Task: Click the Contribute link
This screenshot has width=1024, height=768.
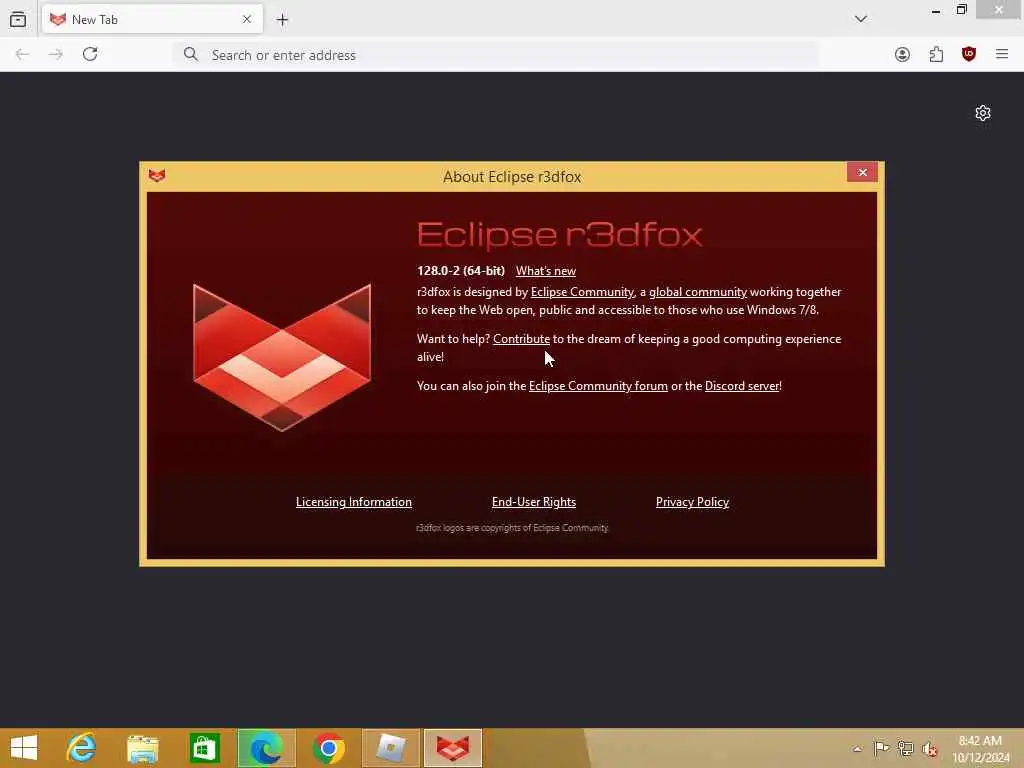Action: [521, 339]
